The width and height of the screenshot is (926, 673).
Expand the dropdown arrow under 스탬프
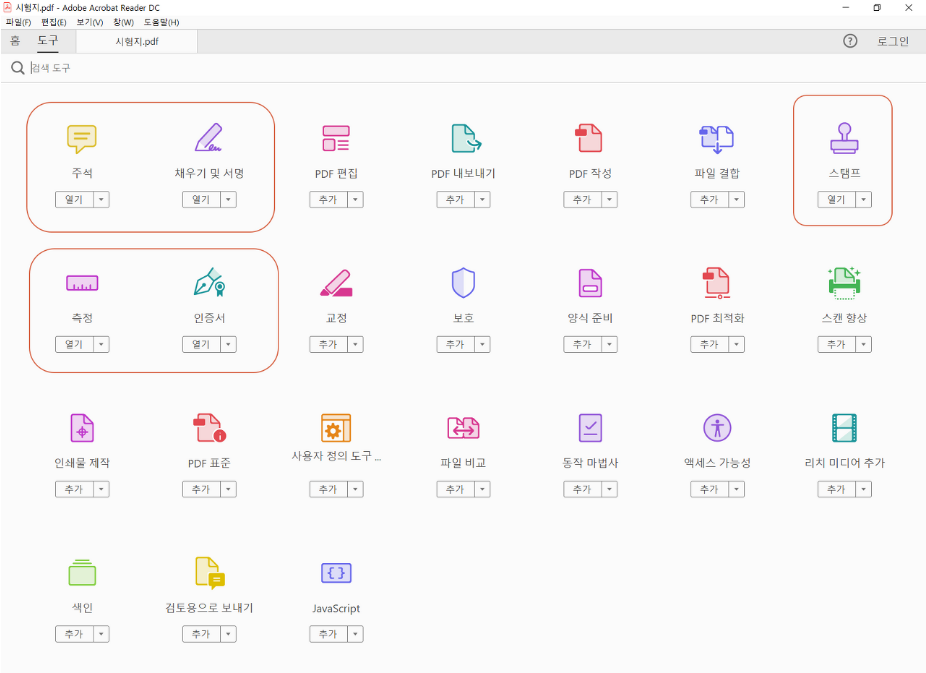tap(863, 200)
